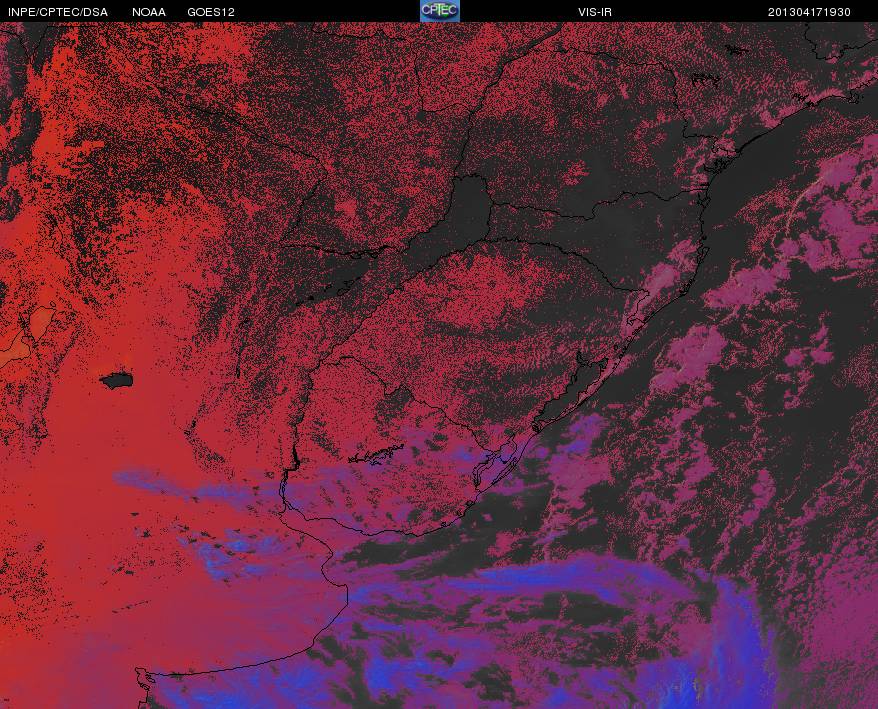This screenshot has height=709, width=878.
Task: Click the 201304171930 timestamp
Action: coord(809,12)
